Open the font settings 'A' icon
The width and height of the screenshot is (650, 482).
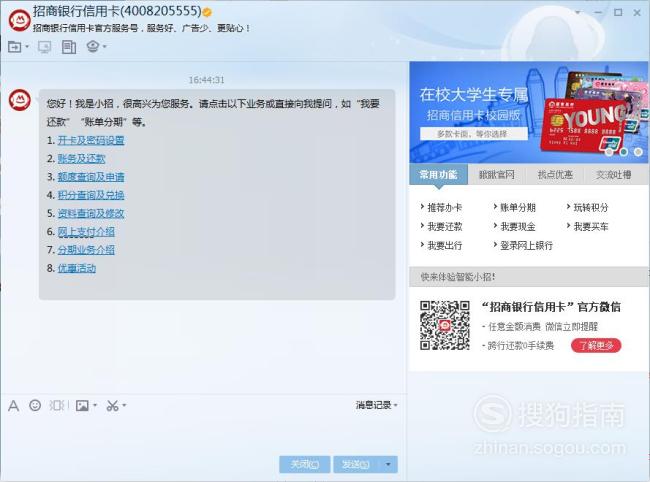click(x=13, y=405)
